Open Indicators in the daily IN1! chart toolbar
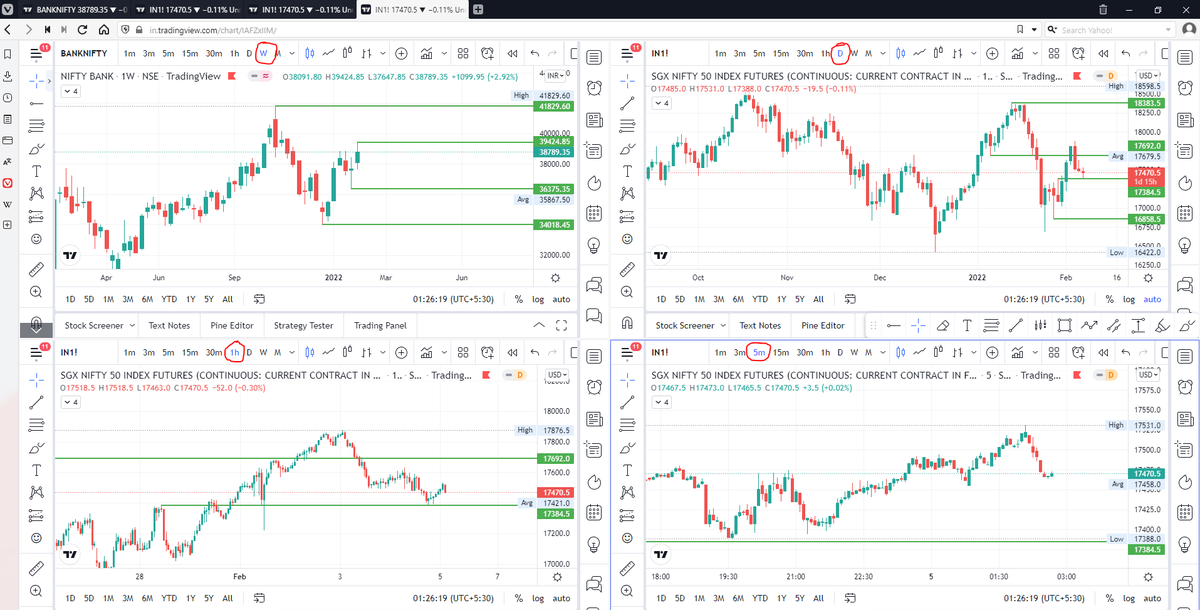The image size is (1200, 610). [x=1018, y=53]
